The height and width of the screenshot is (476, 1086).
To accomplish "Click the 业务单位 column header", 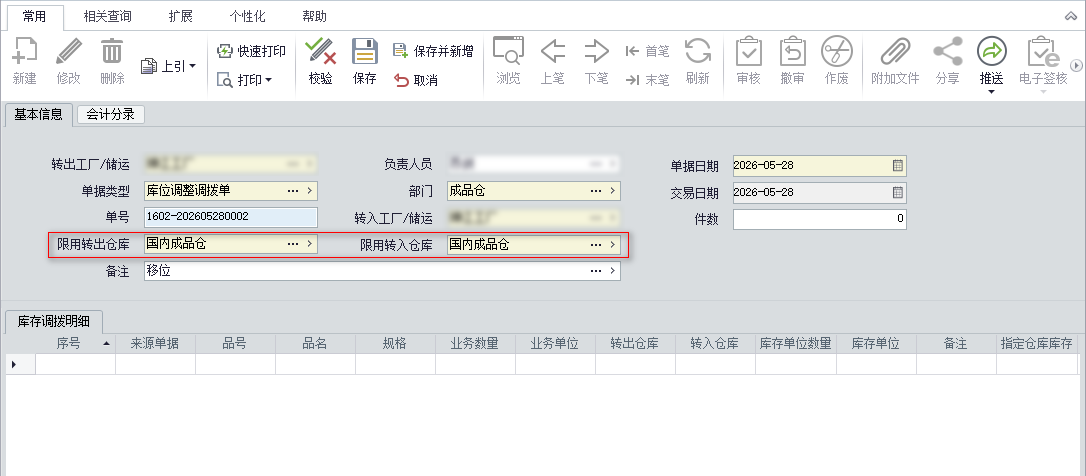I will click(555, 344).
